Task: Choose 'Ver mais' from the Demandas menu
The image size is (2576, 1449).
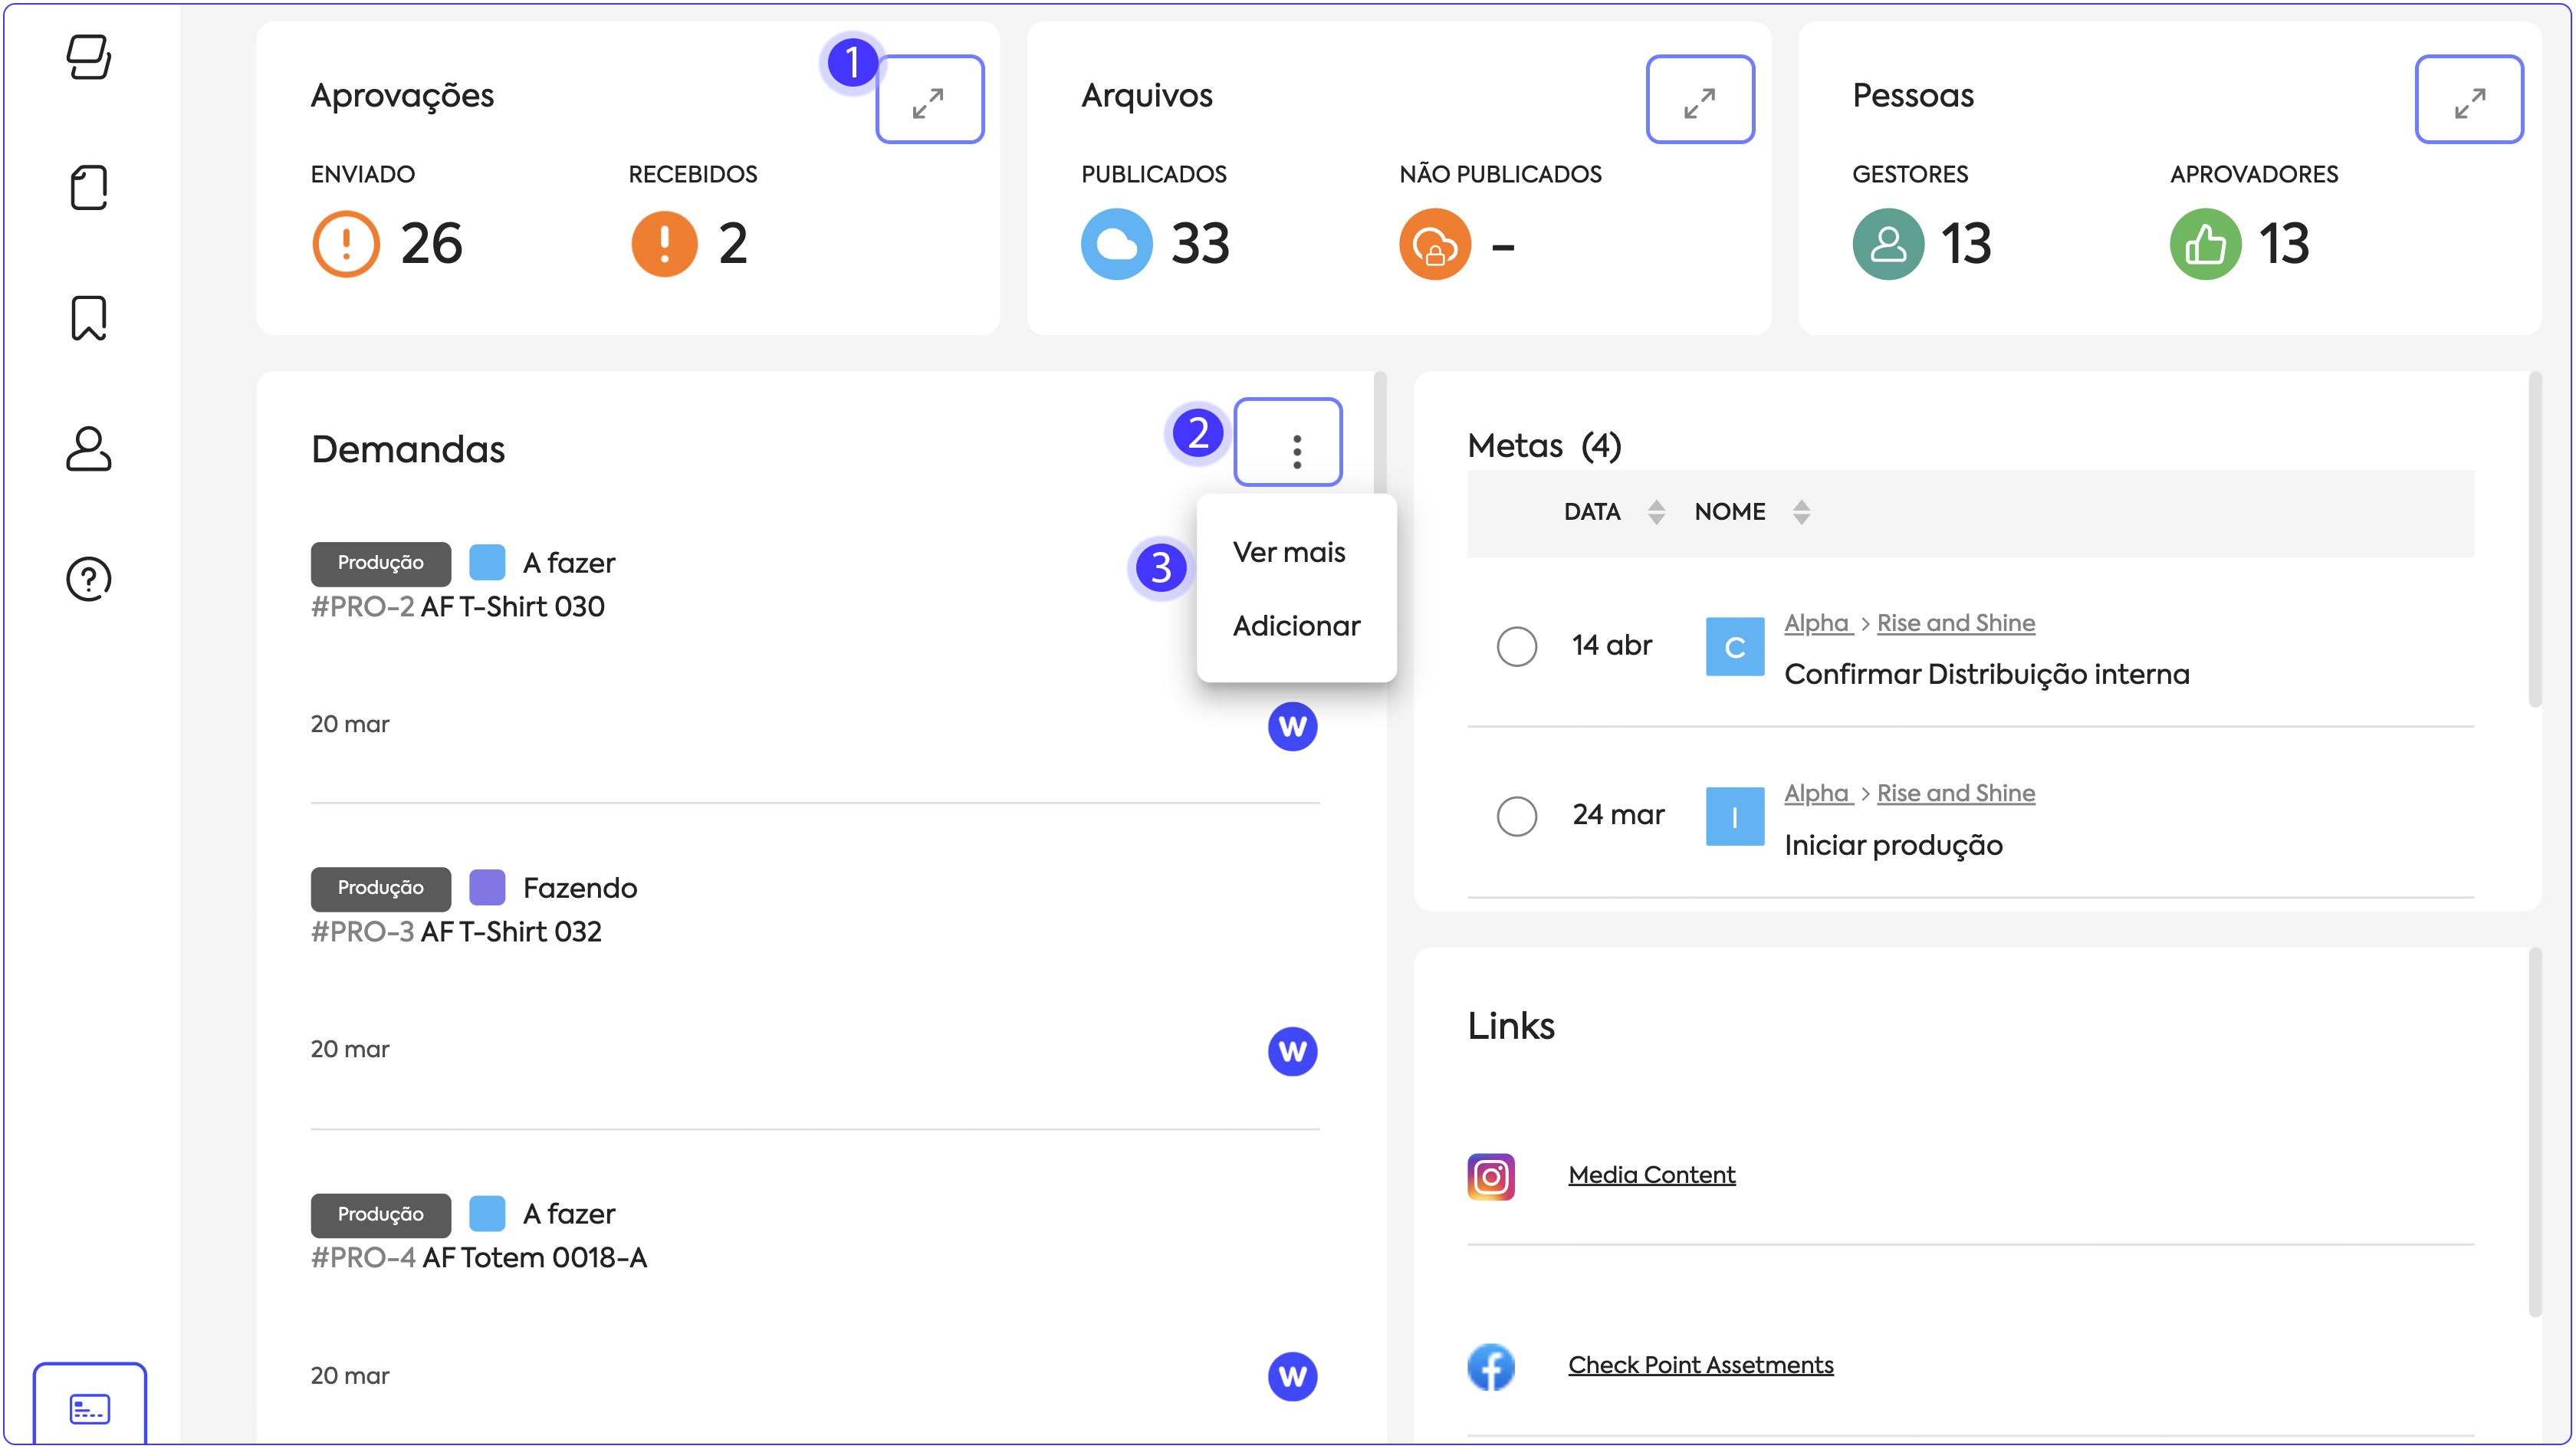Action: (1289, 552)
